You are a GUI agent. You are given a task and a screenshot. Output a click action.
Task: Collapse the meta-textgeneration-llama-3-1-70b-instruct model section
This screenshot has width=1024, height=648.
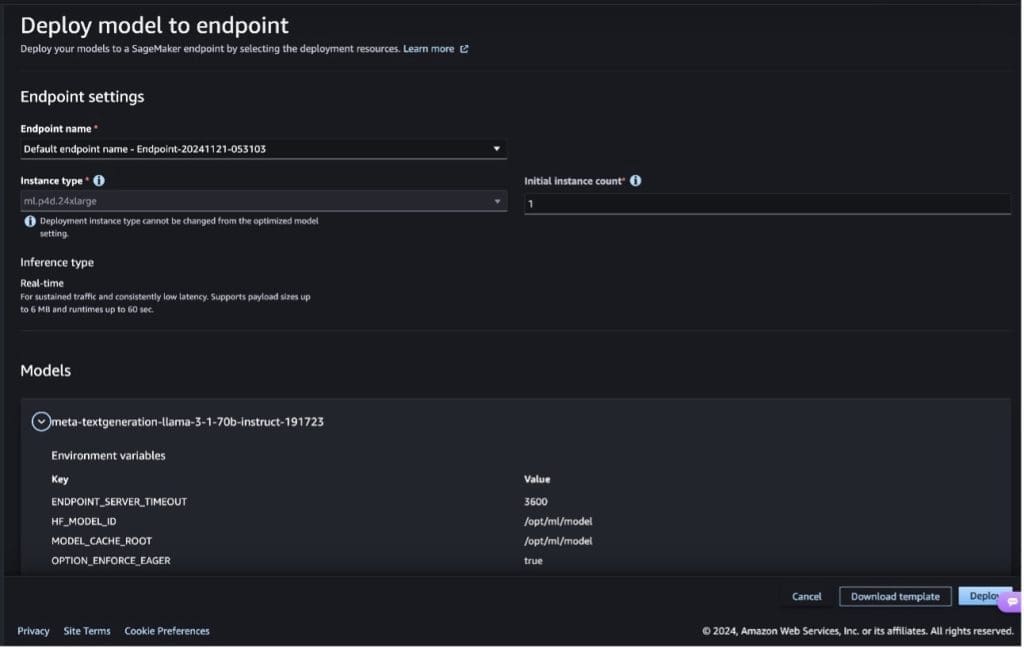click(x=41, y=421)
